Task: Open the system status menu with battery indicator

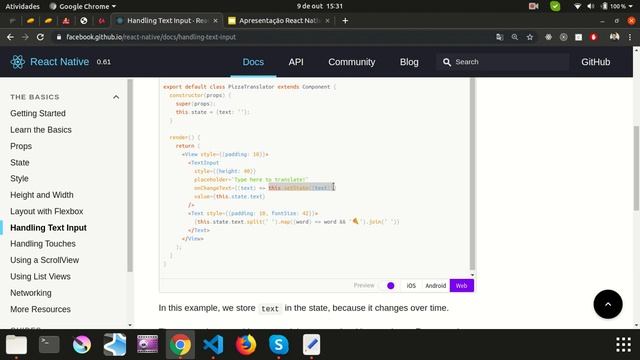Action: (x=618, y=6)
